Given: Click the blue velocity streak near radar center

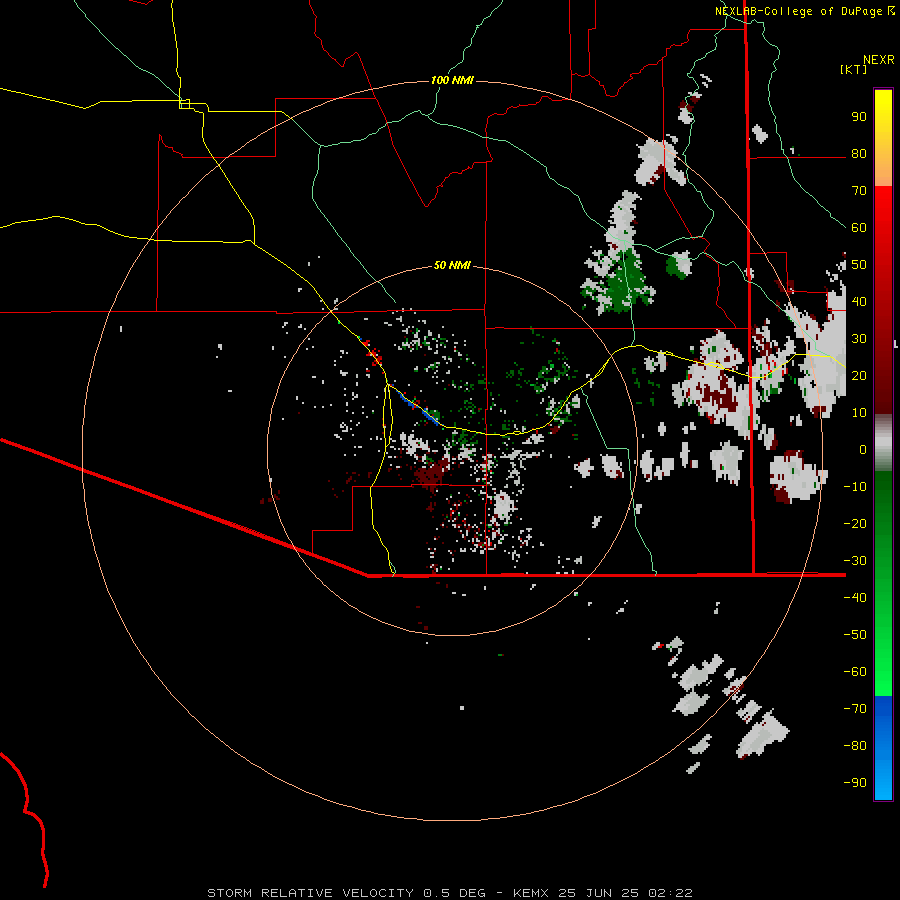Looking at the screenshot, I should coord(419,408).
